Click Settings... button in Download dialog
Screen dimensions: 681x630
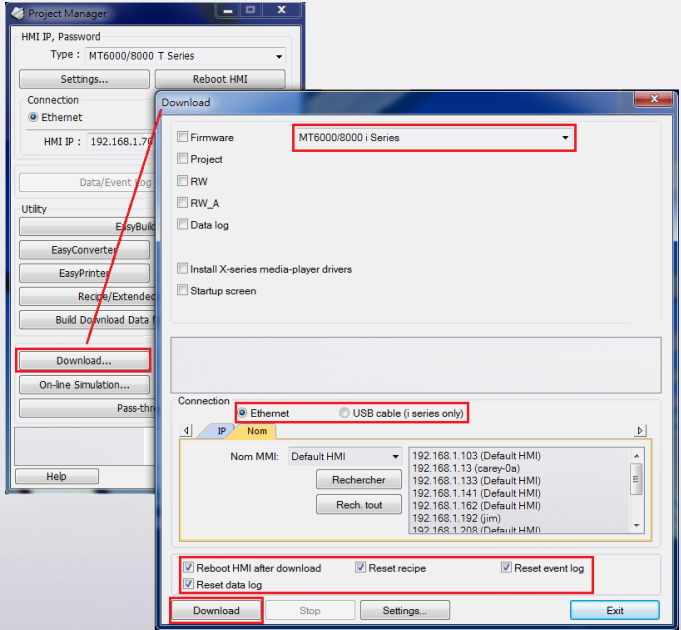404,610
